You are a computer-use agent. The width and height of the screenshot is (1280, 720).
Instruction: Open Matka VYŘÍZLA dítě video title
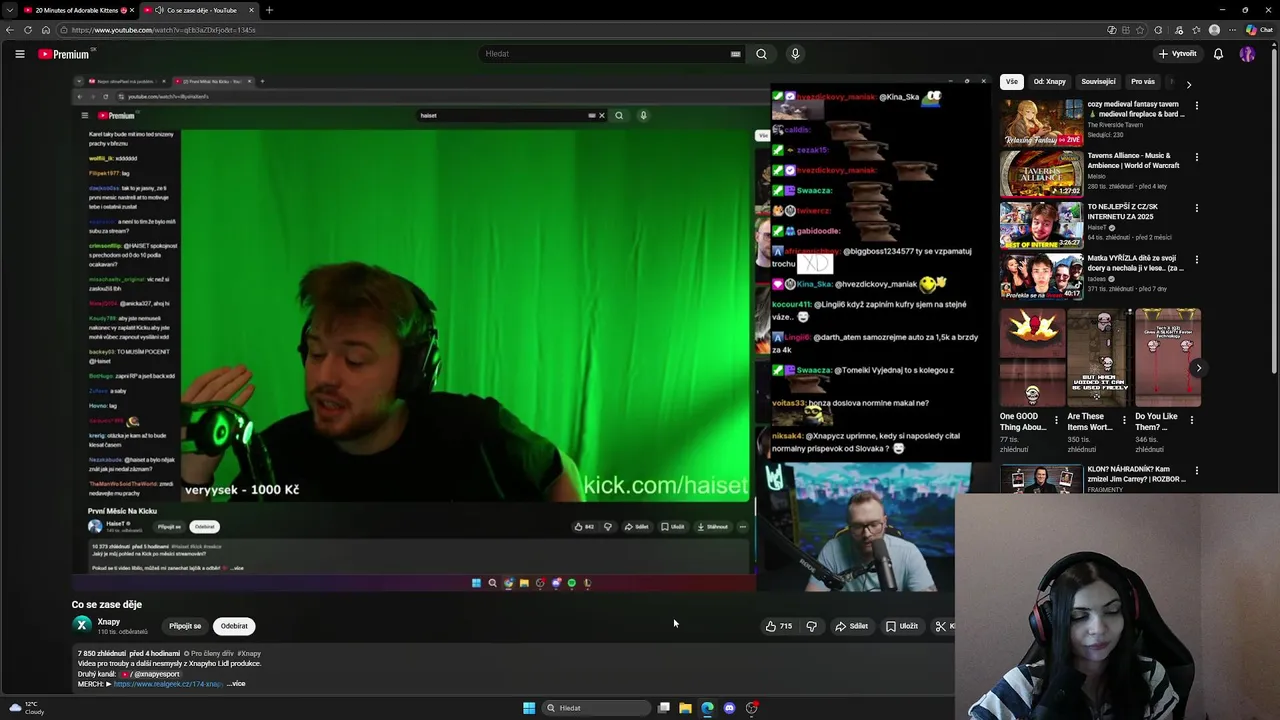click(1136, 263)
